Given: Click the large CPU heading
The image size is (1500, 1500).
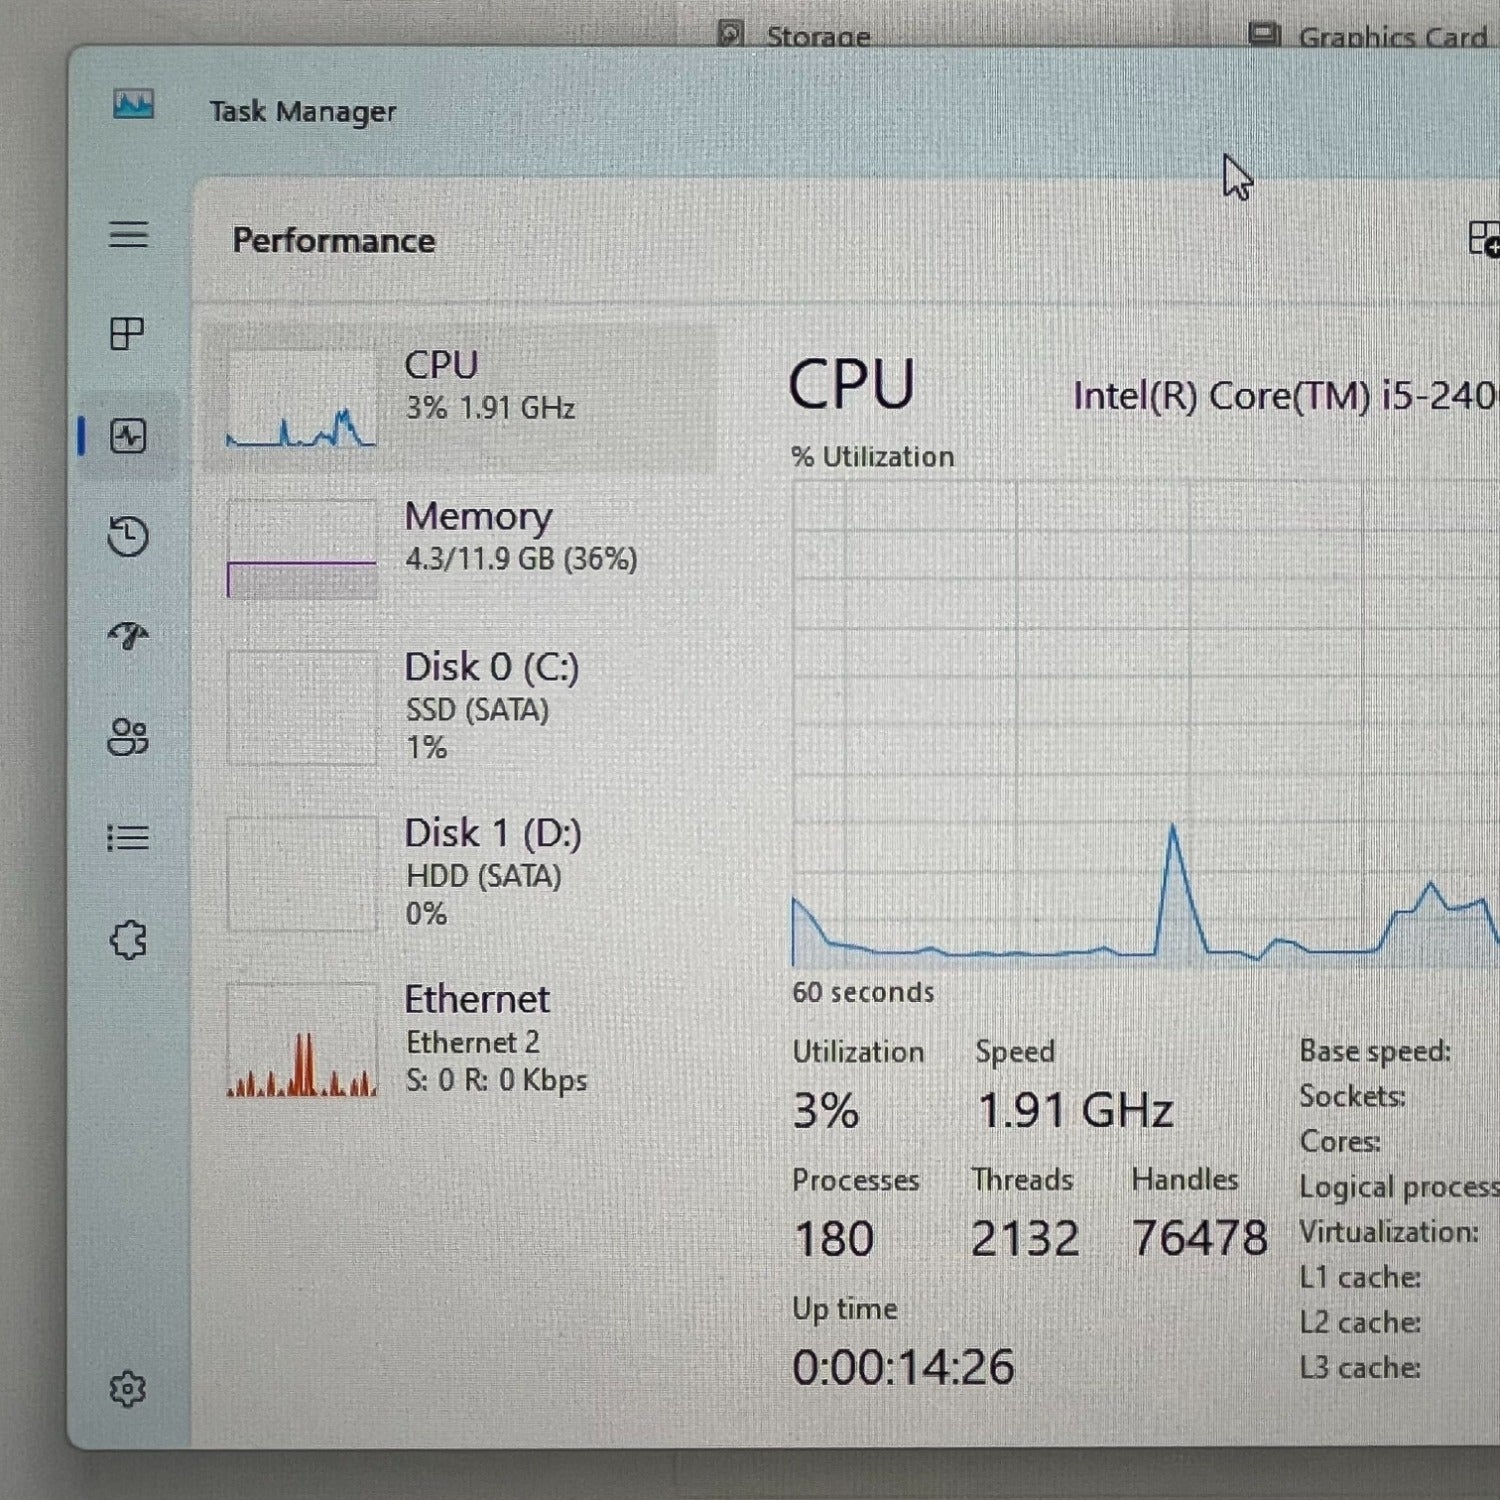Looking at the screenshot, I should click(851, 385).
